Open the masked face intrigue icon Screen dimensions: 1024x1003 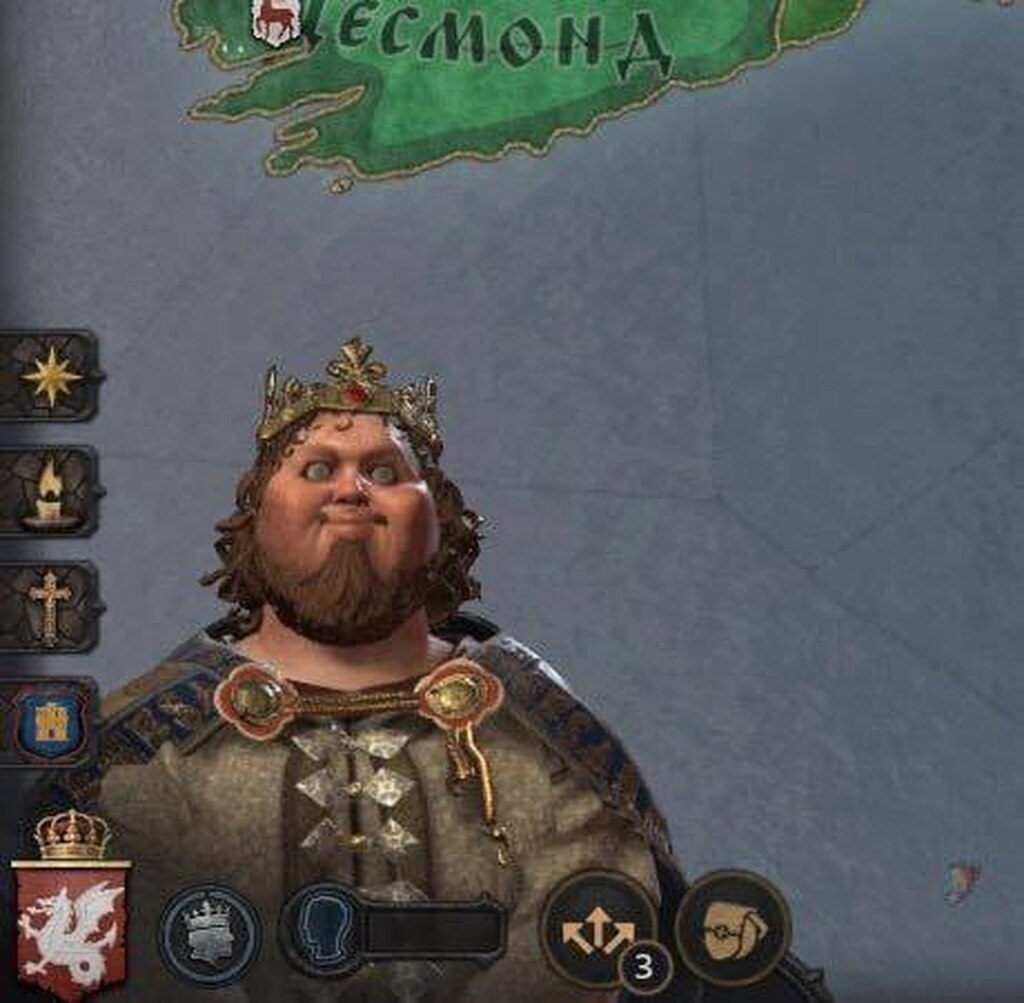click(733, 927)
